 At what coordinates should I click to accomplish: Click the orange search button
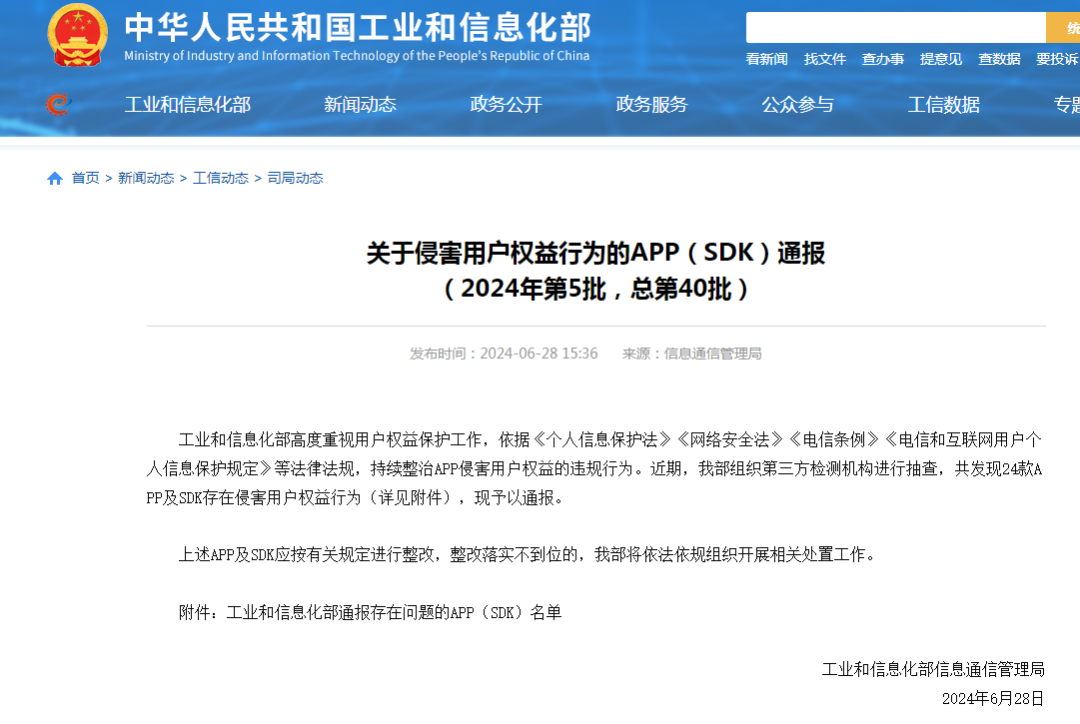click(1062, 28)
